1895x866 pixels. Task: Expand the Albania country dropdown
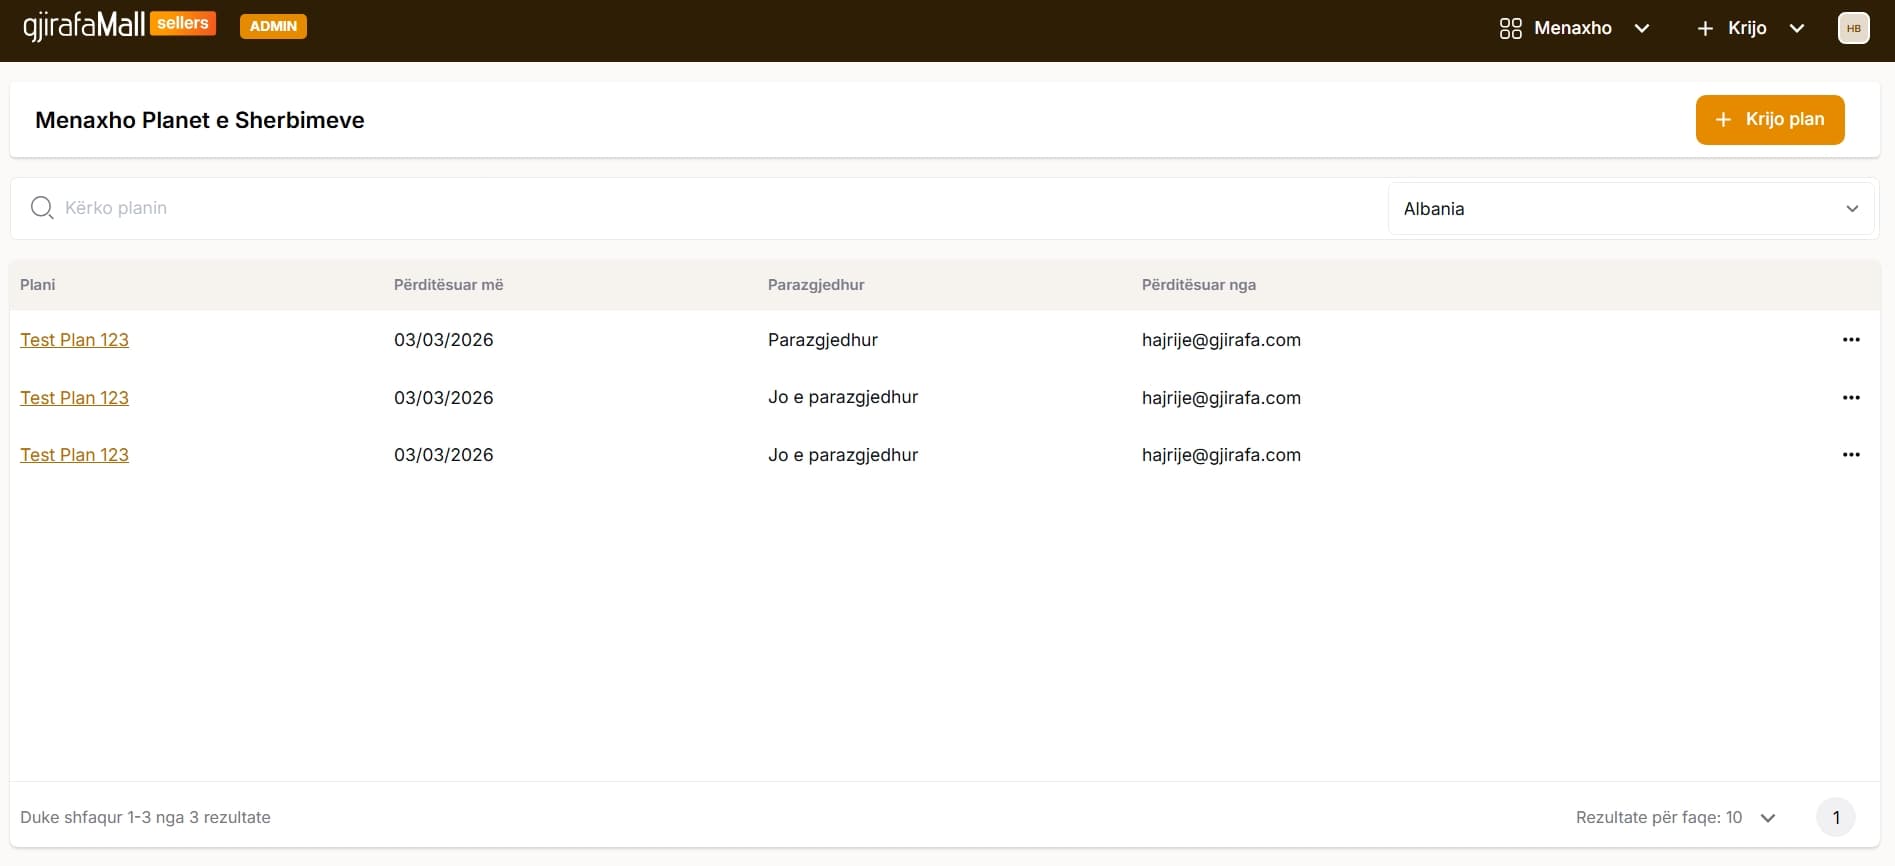[x=1631, y=208]
